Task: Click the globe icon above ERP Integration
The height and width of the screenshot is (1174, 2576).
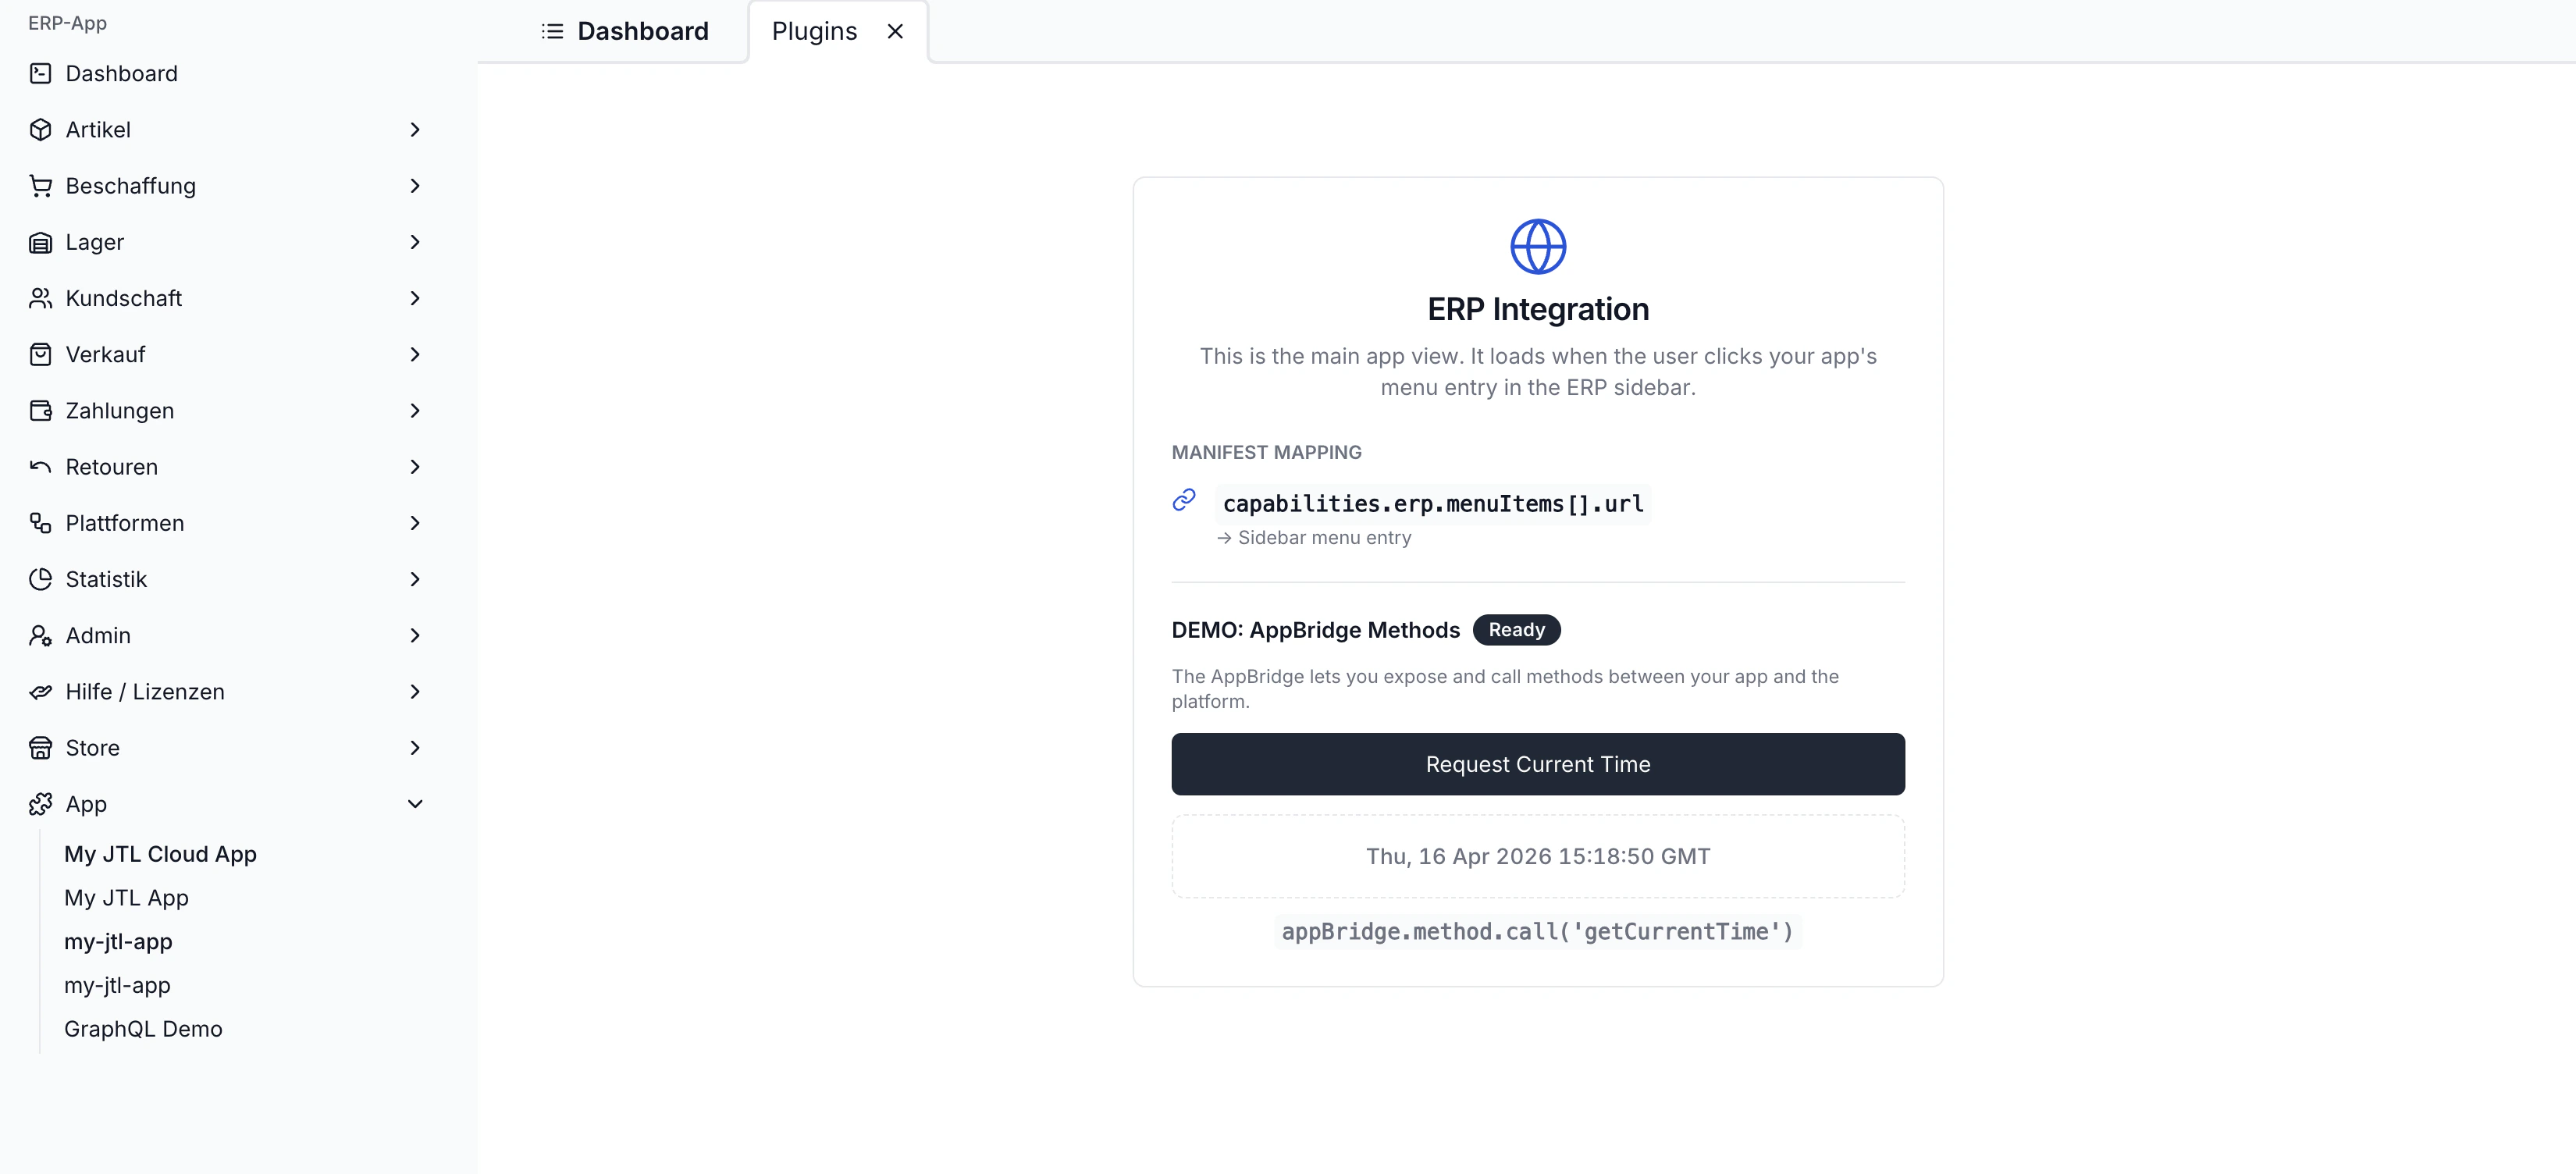Action: point(1537,245)
